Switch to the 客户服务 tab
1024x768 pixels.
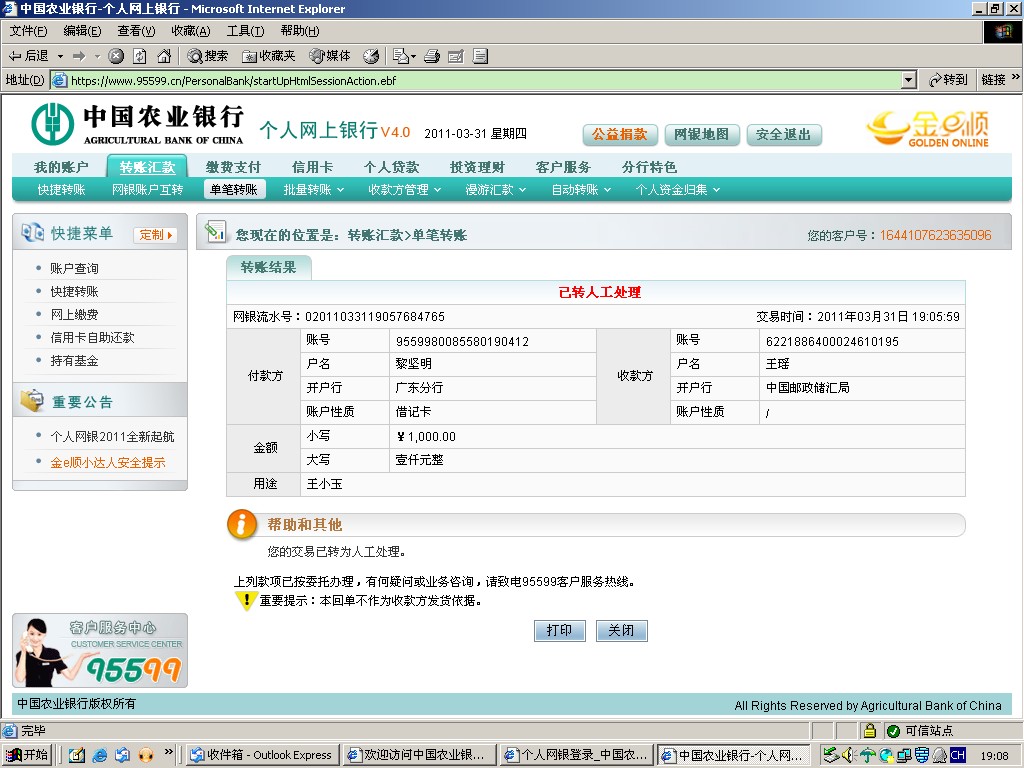pyautogui.click(x=563, y=167)
